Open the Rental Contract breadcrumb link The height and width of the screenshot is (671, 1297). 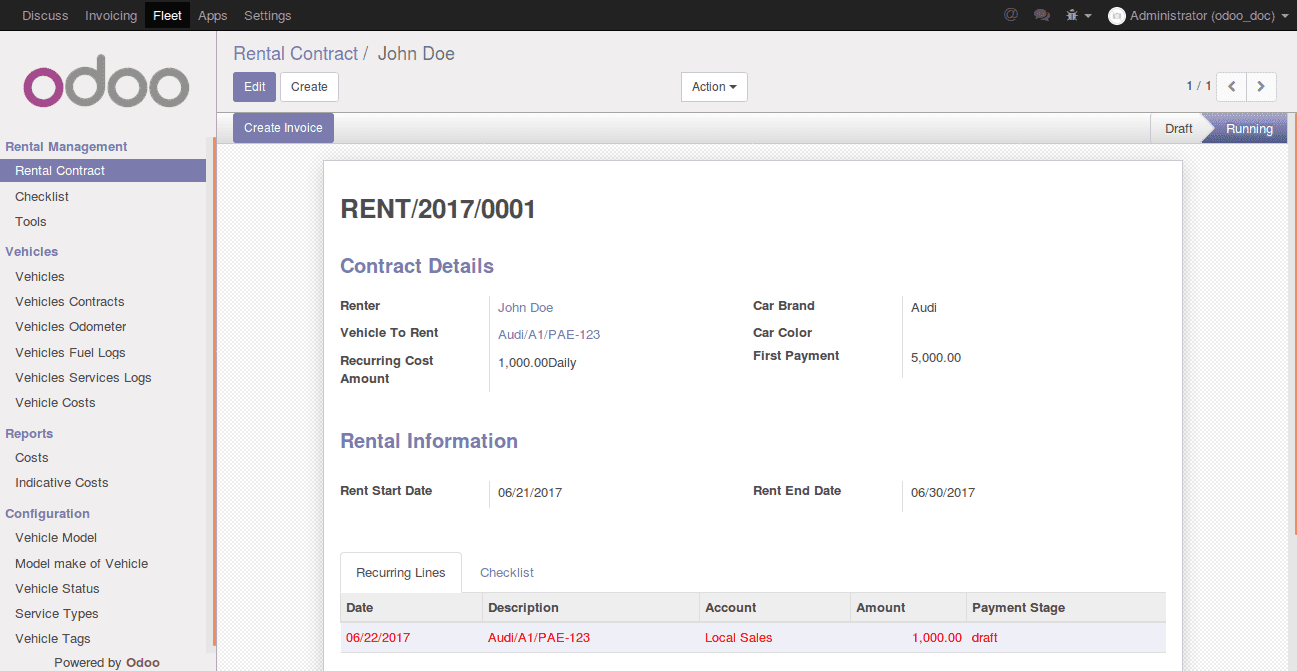(x=296, y=54)
